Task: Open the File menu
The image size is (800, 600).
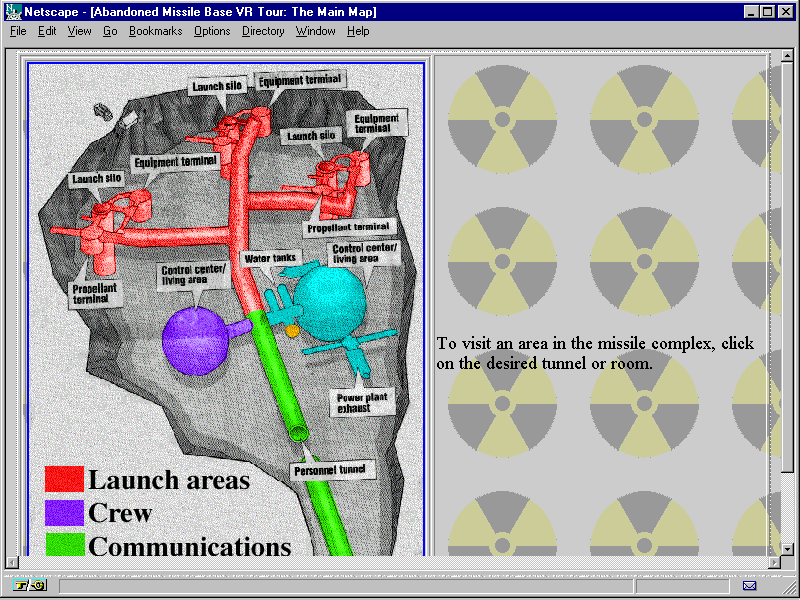Action: click(18, 31)
